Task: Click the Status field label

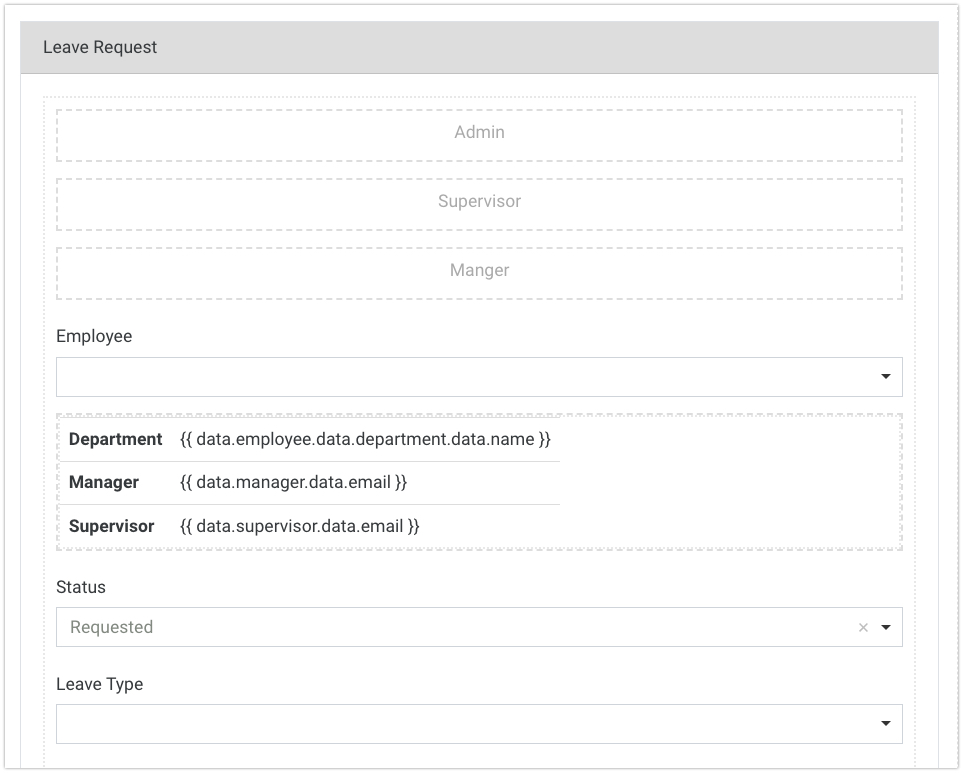Action: [81, 587]
